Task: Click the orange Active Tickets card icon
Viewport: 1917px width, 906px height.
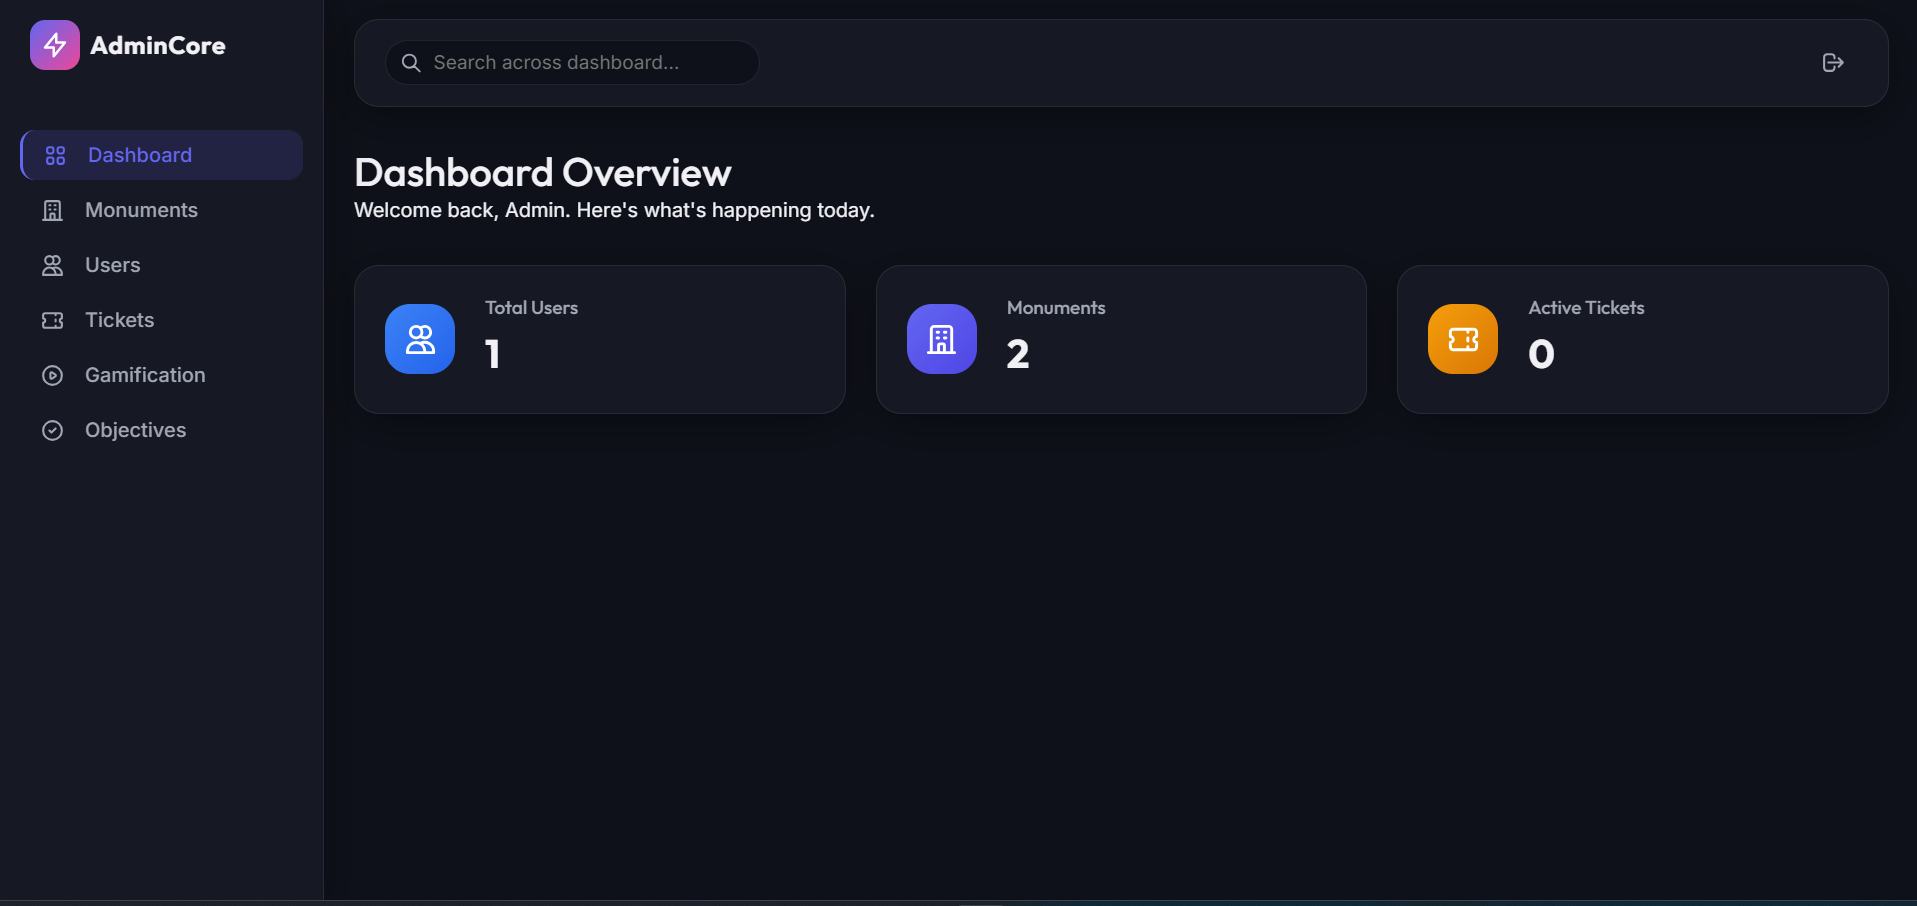Action: 1463,339
